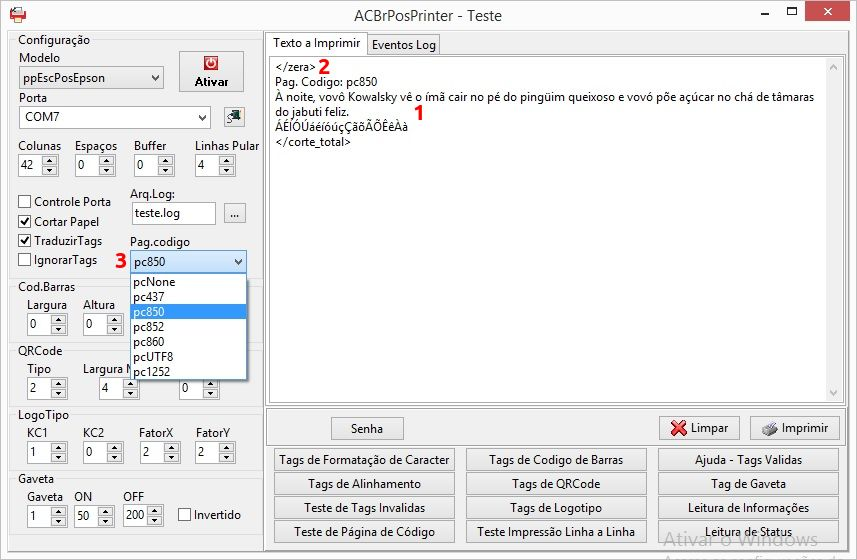
Task: Open Ajuda - Tags Validas
Action: point(748,459)
